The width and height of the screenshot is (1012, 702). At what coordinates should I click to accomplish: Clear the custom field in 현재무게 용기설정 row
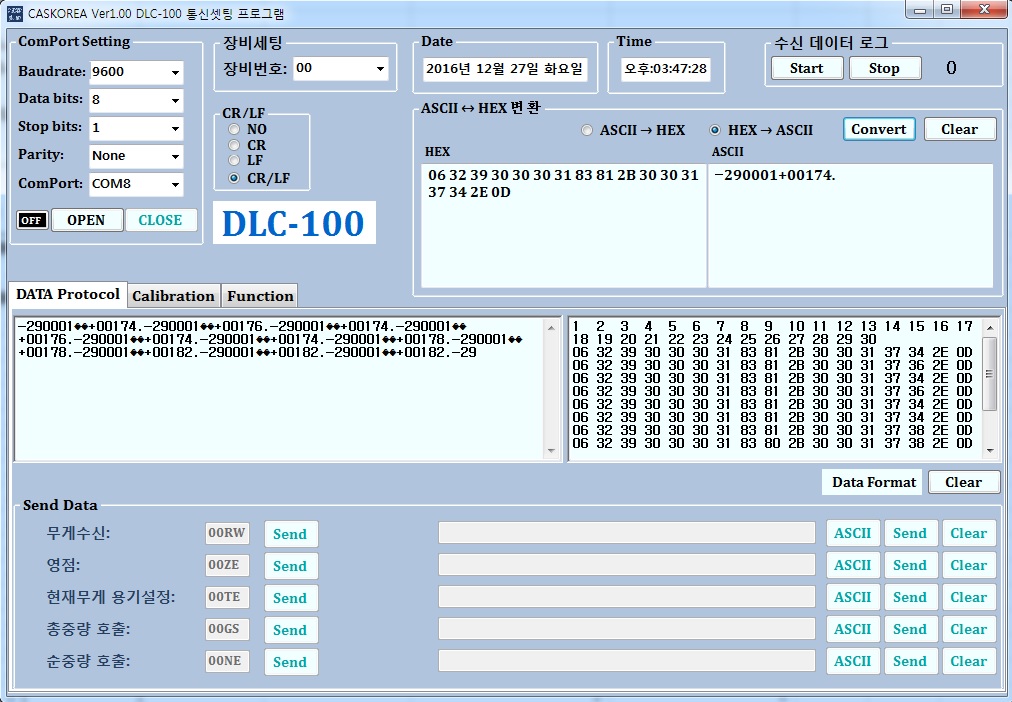pyautogui.click(x=969, y=597)
